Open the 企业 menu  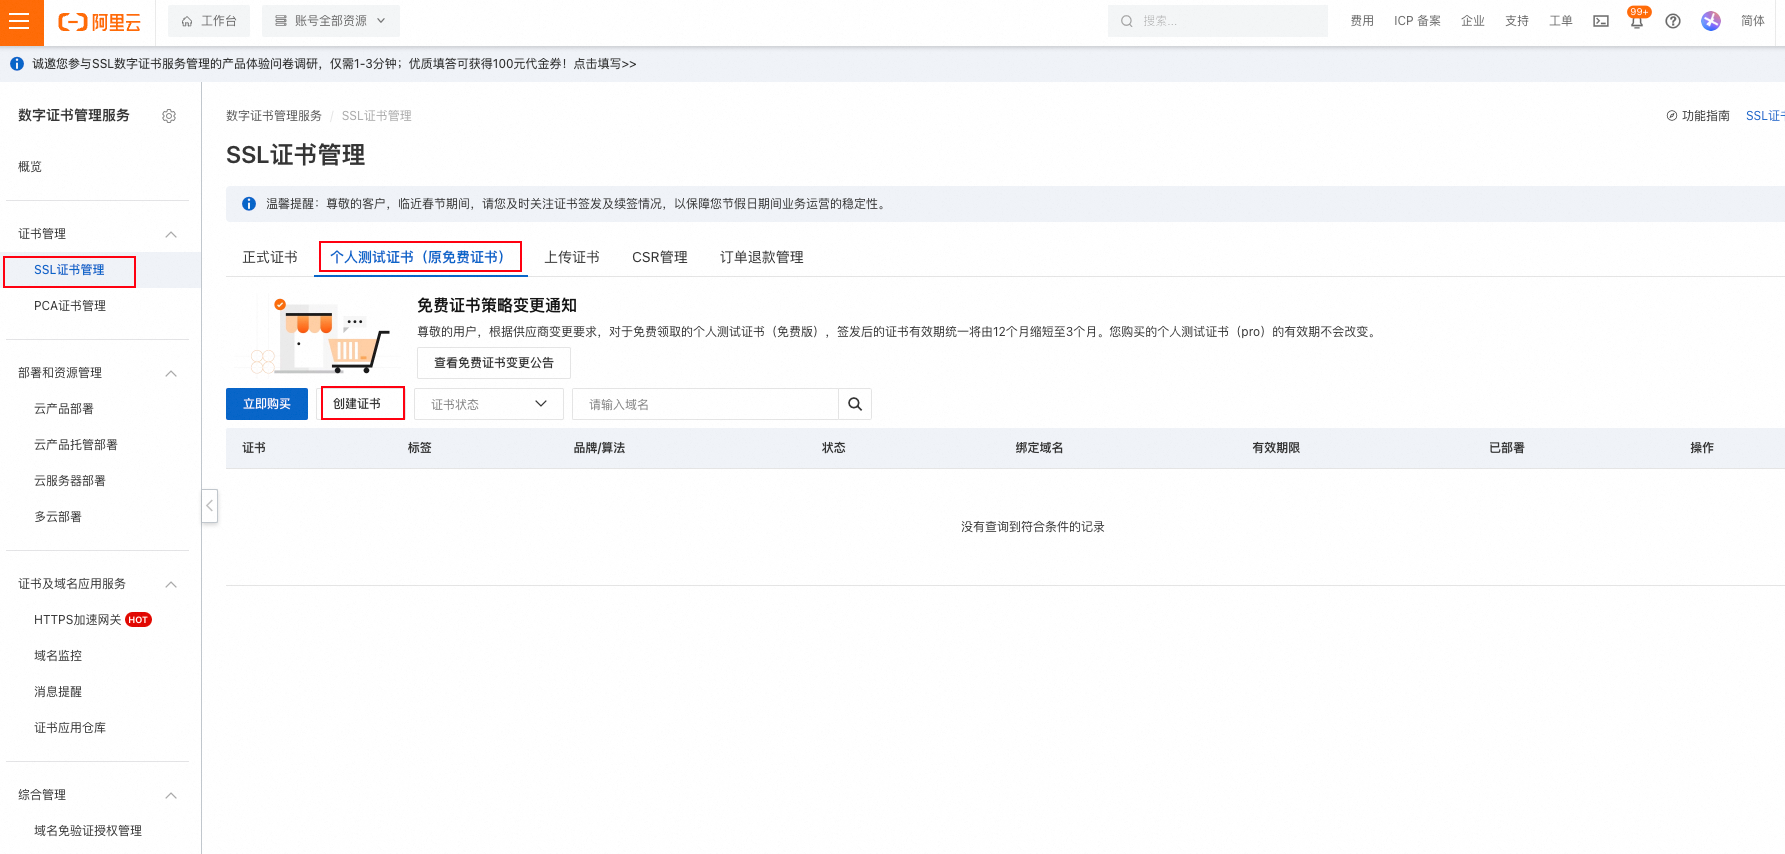pos(1472,21)
